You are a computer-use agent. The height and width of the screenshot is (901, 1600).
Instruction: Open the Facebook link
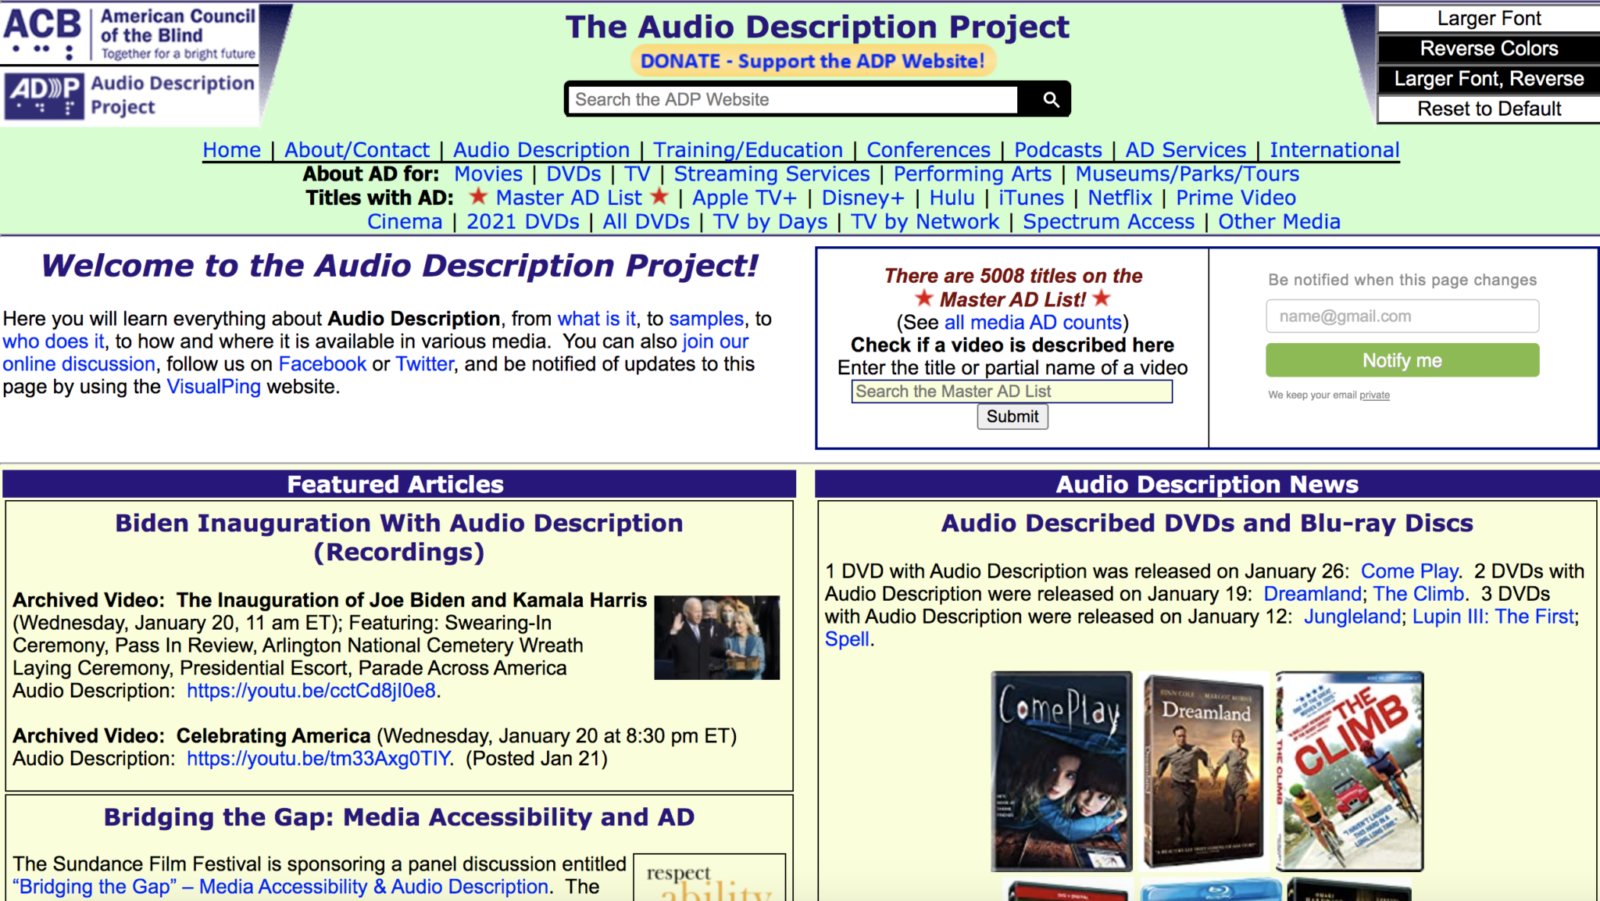(322, 364)
